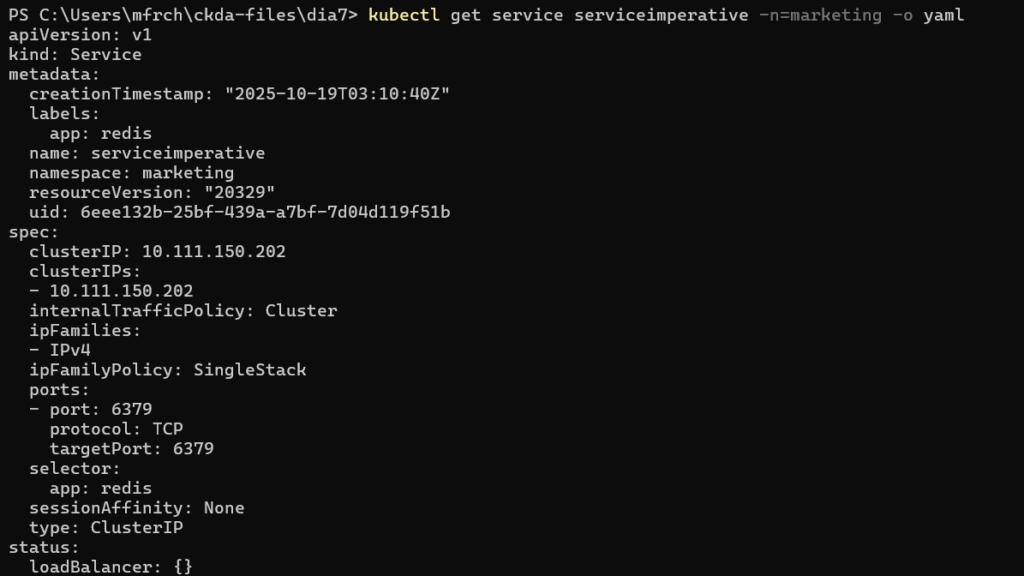Click the sessionAffinity: None line
The width and height of the screenshot is (1024, 576).
pos(137,508)
